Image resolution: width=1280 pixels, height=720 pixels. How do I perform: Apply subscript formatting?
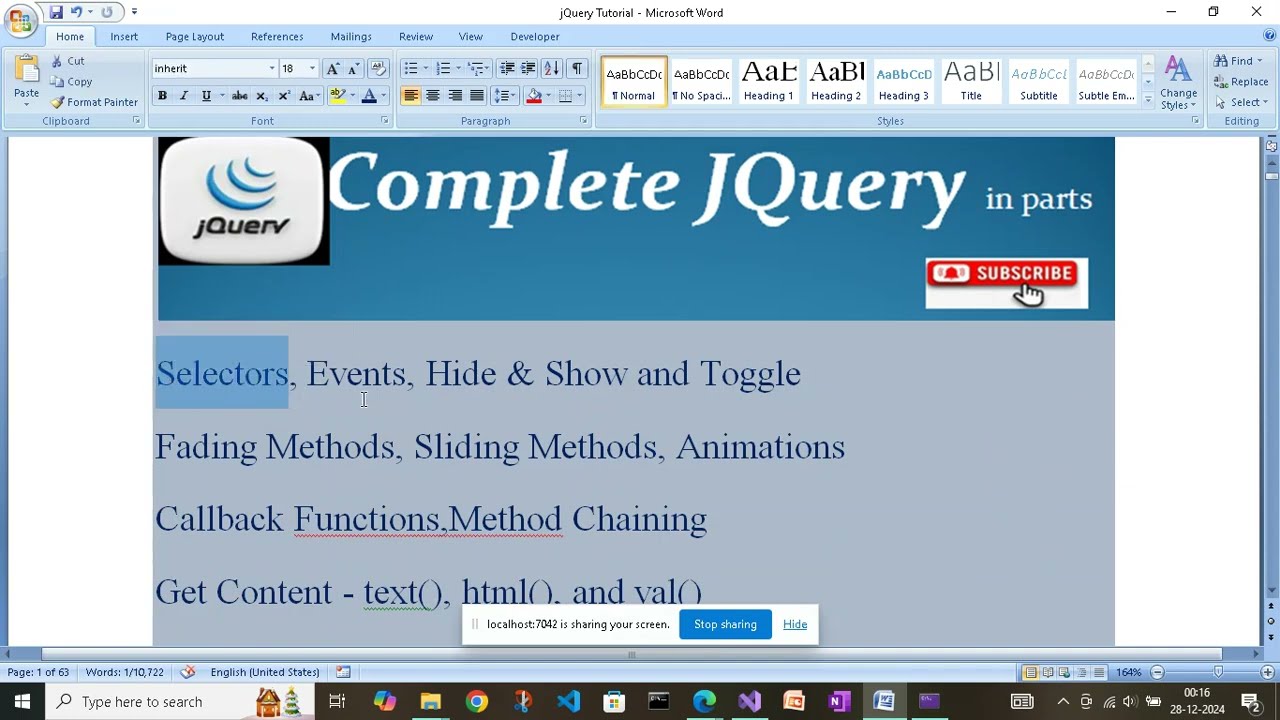click(x=262, y=96)
